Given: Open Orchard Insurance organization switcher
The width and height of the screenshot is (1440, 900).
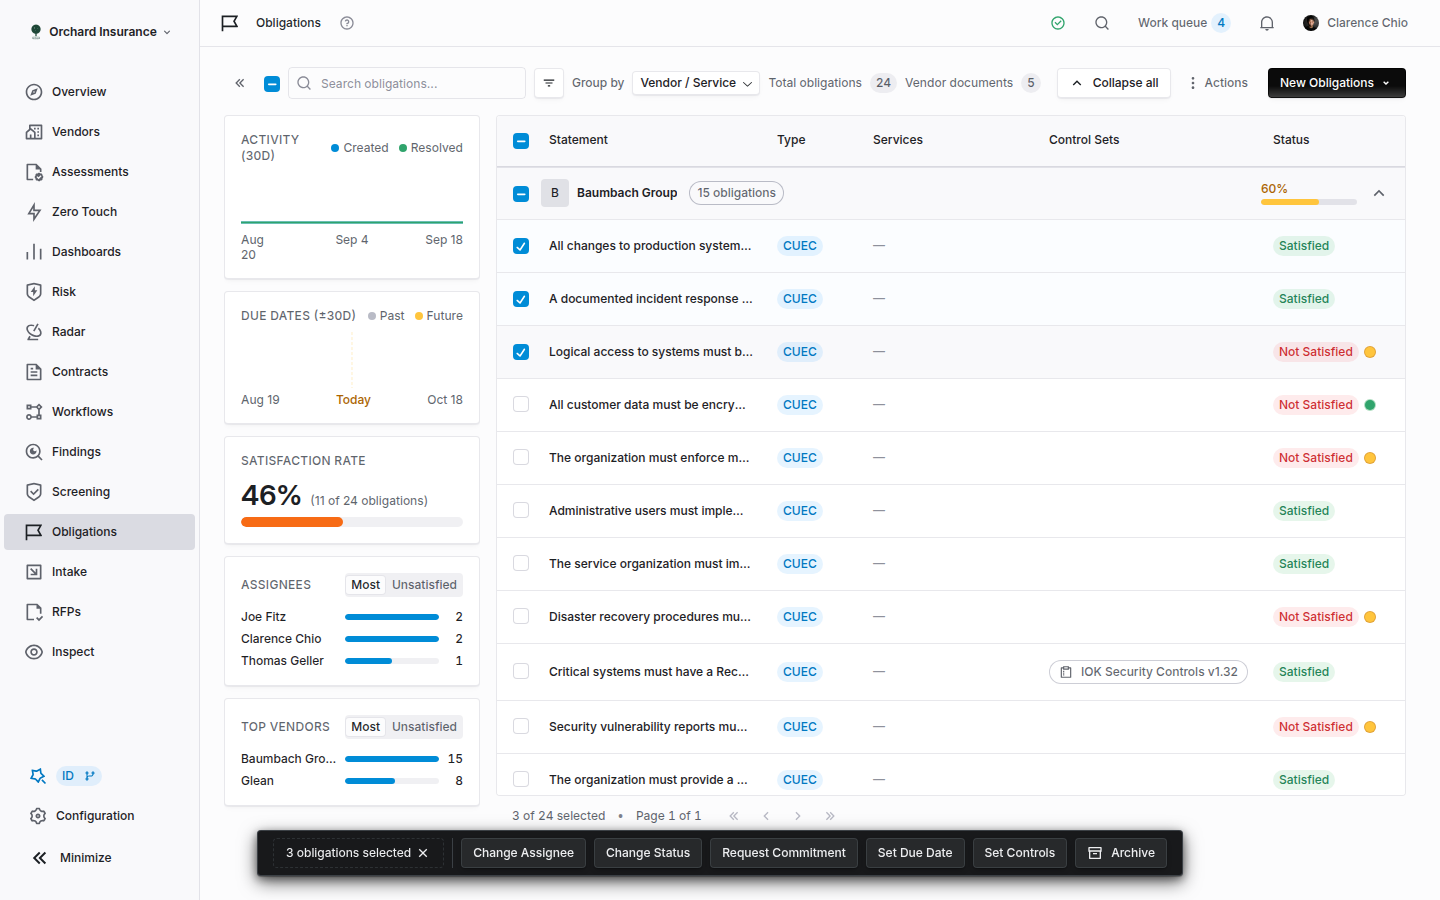Looking at the screenshot, I should [100, 32].
